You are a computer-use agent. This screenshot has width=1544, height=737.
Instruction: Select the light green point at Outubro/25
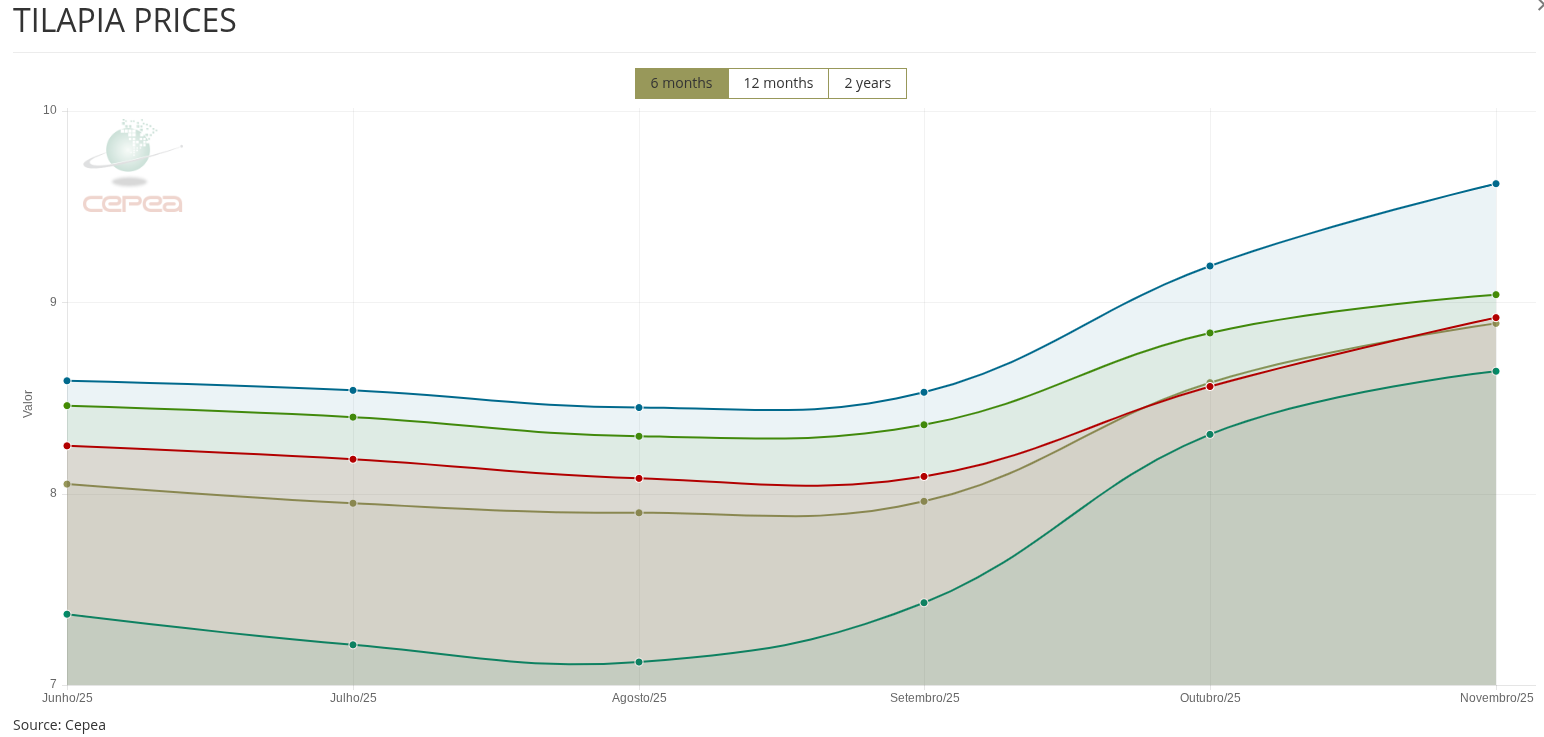tap(1210, 333)
